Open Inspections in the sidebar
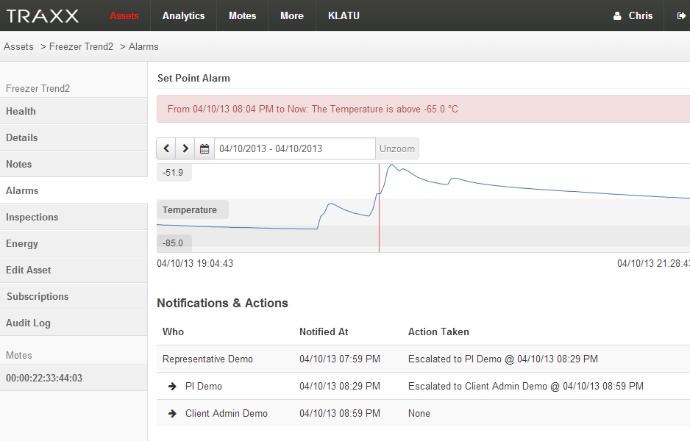The height and width of the screenshot is (441, 690). click(x=32, y=217)
